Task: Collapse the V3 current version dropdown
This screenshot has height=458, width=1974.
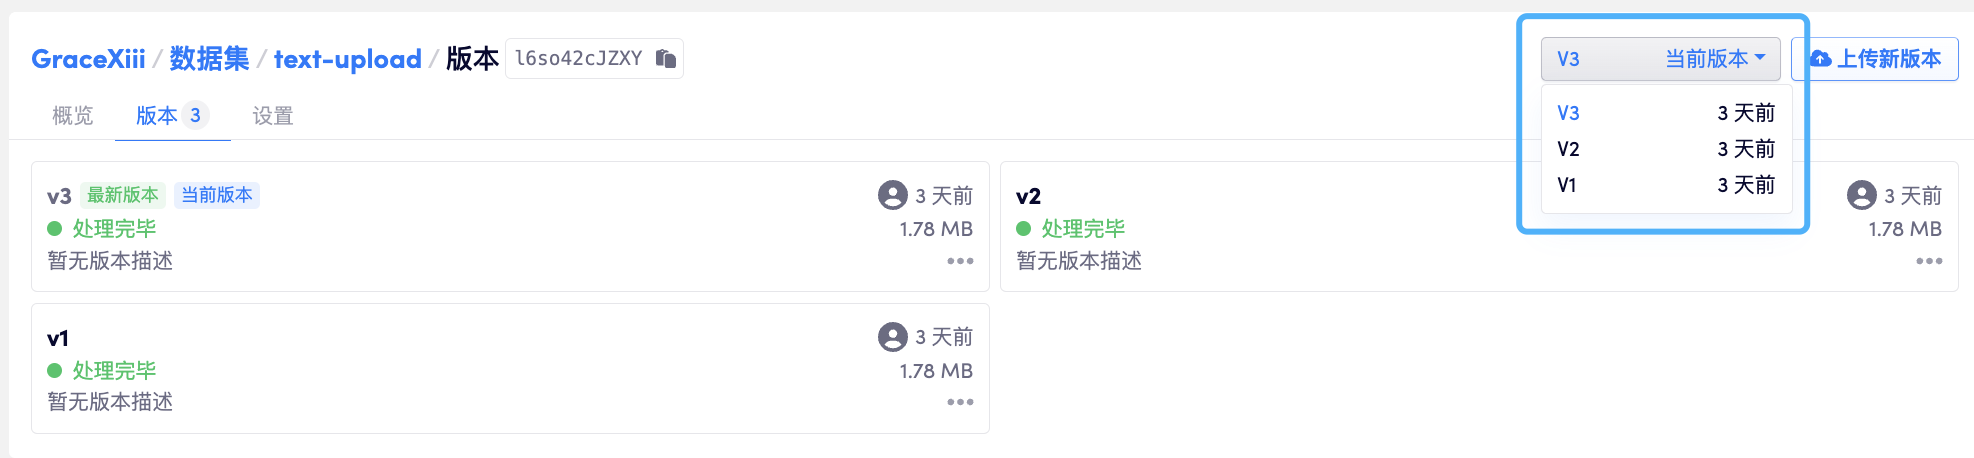Action: pyautogui.click(x=1660, y=59)
